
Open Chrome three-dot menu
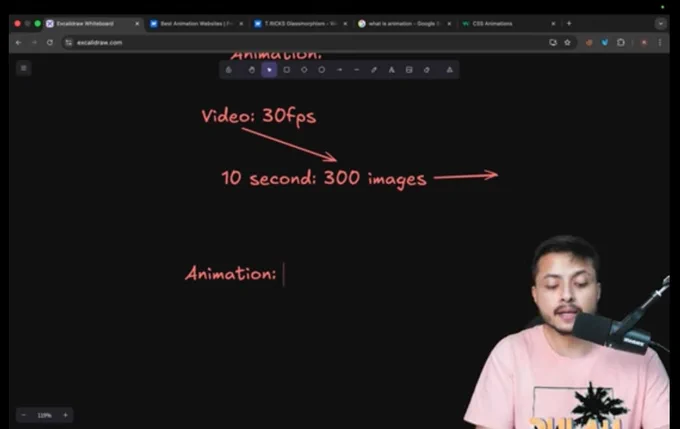click(x=660, y=43)
